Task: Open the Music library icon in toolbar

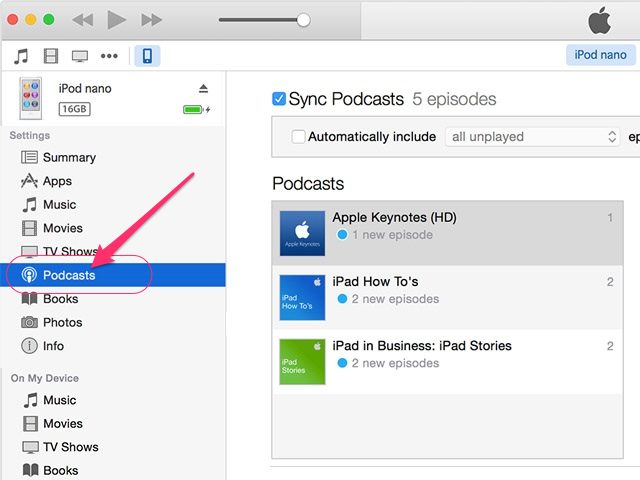Action: [21, 56]
